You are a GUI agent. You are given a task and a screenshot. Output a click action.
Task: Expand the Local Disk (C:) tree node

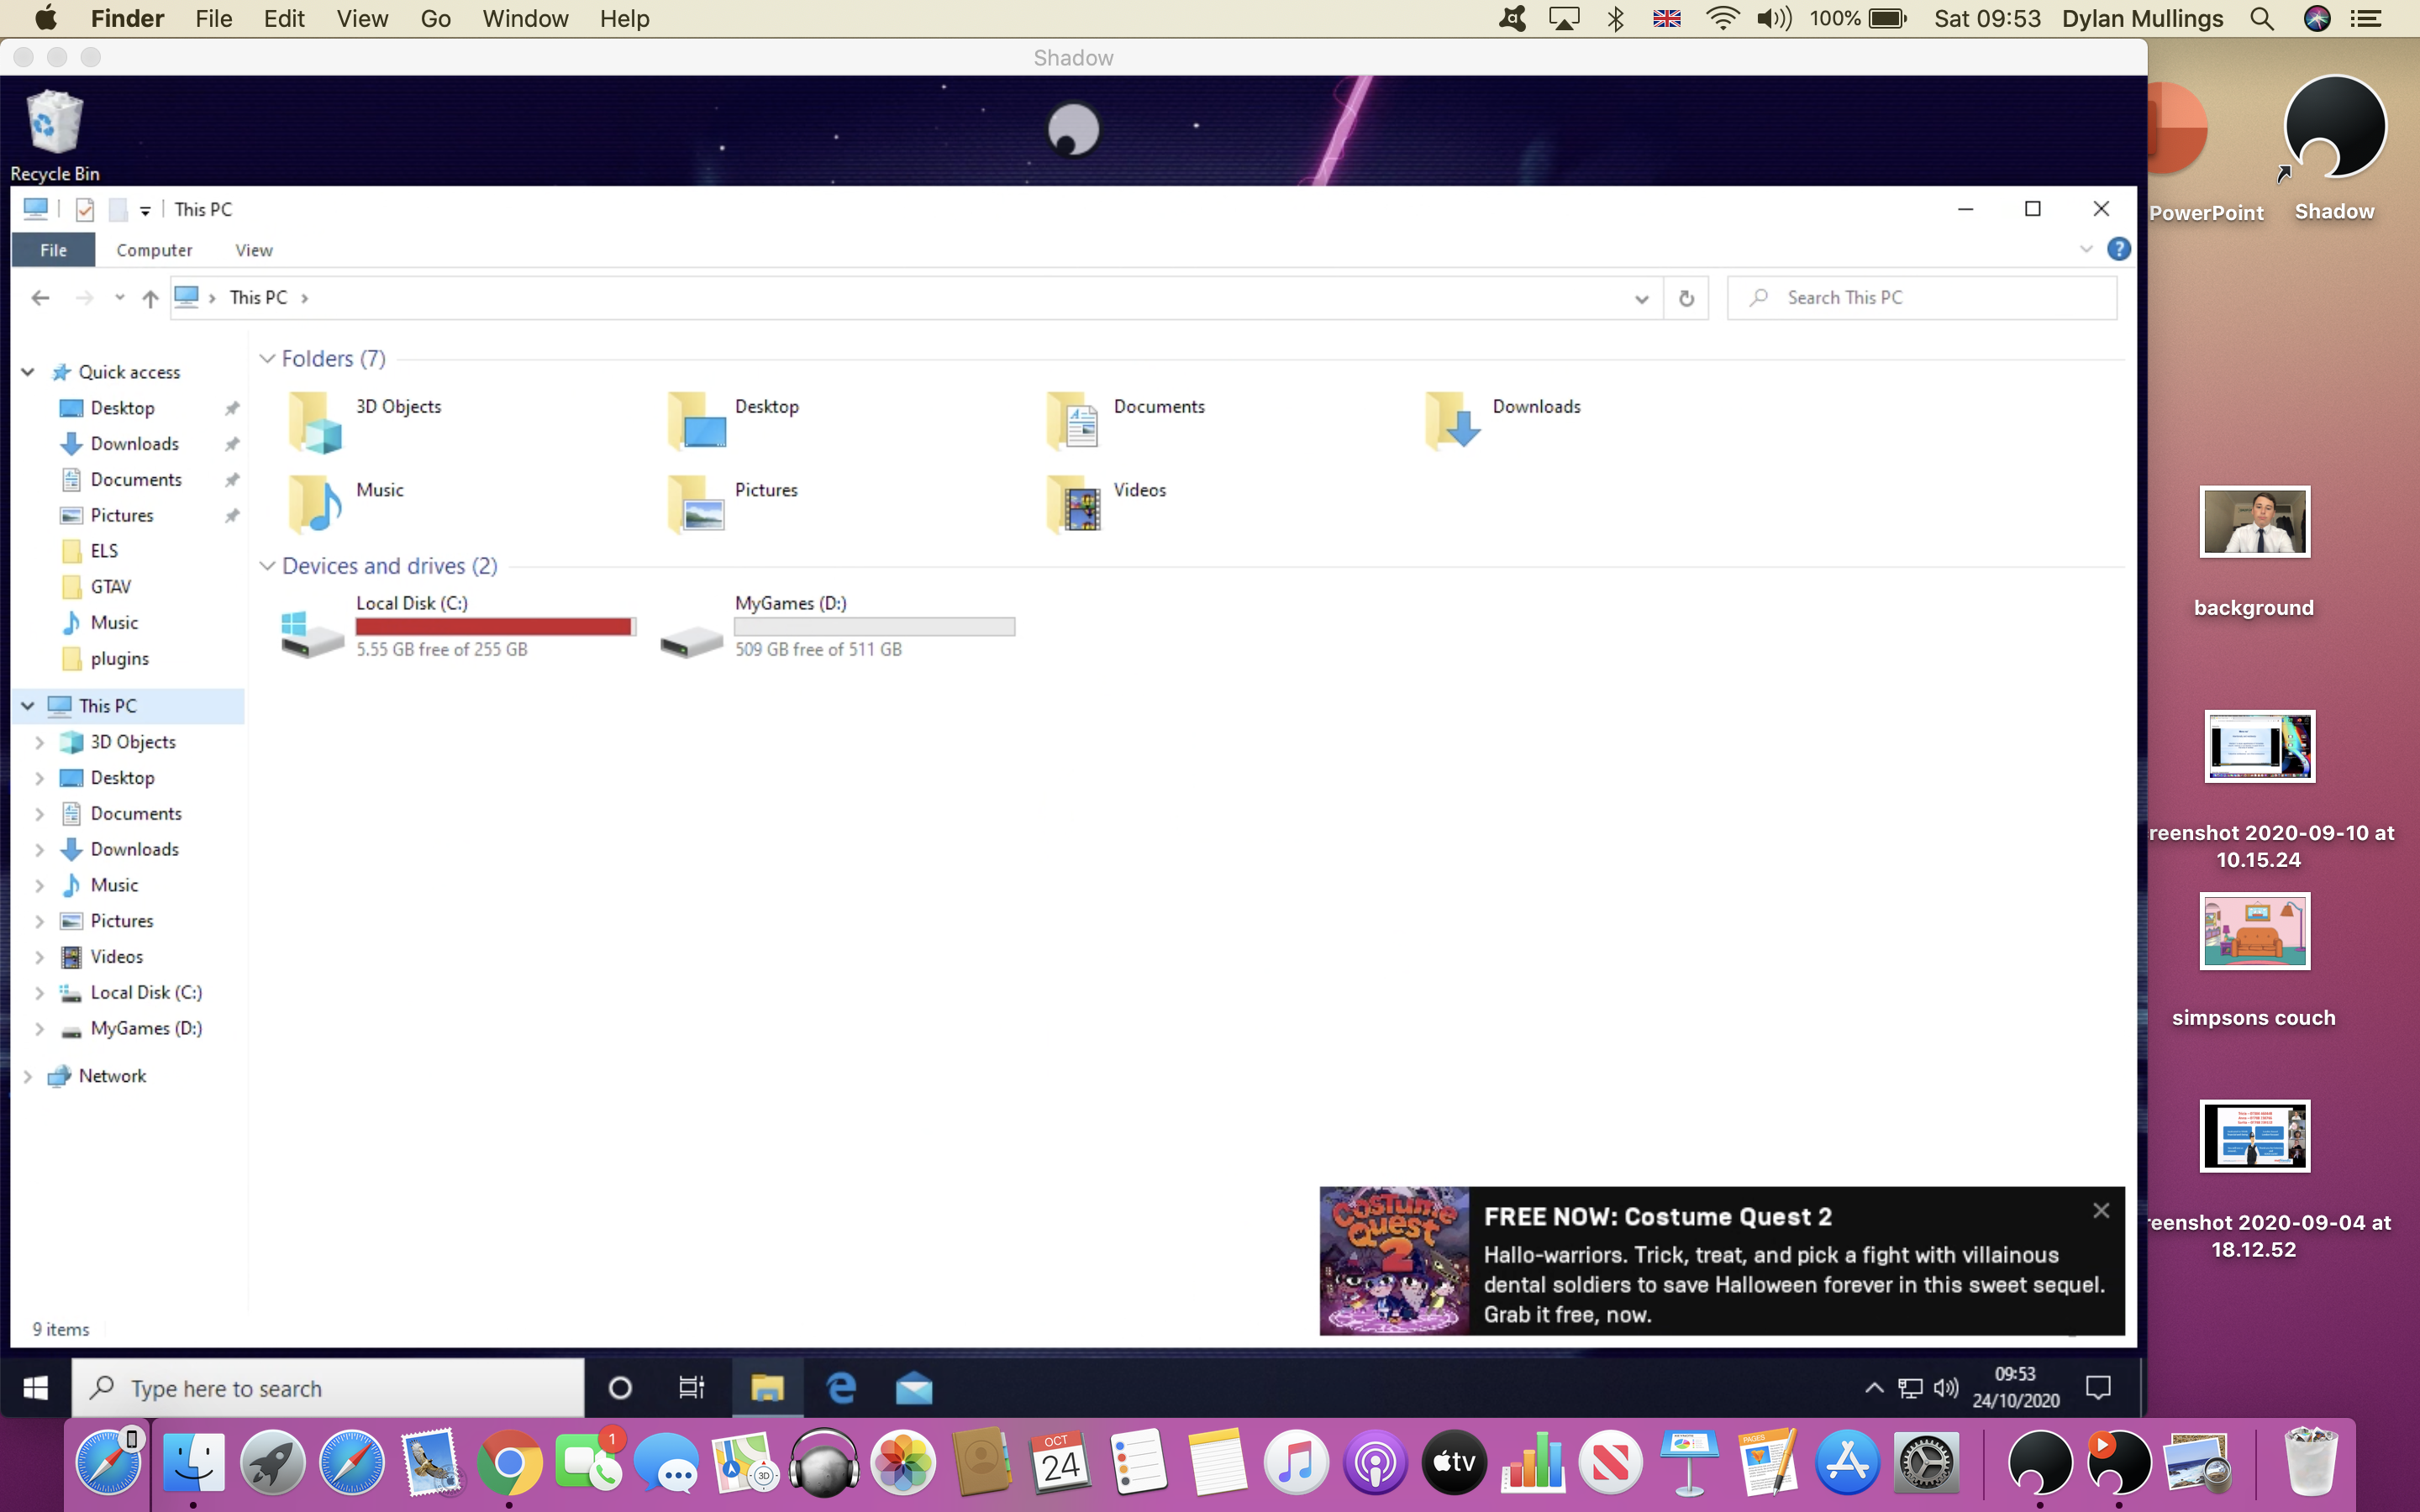40,993
